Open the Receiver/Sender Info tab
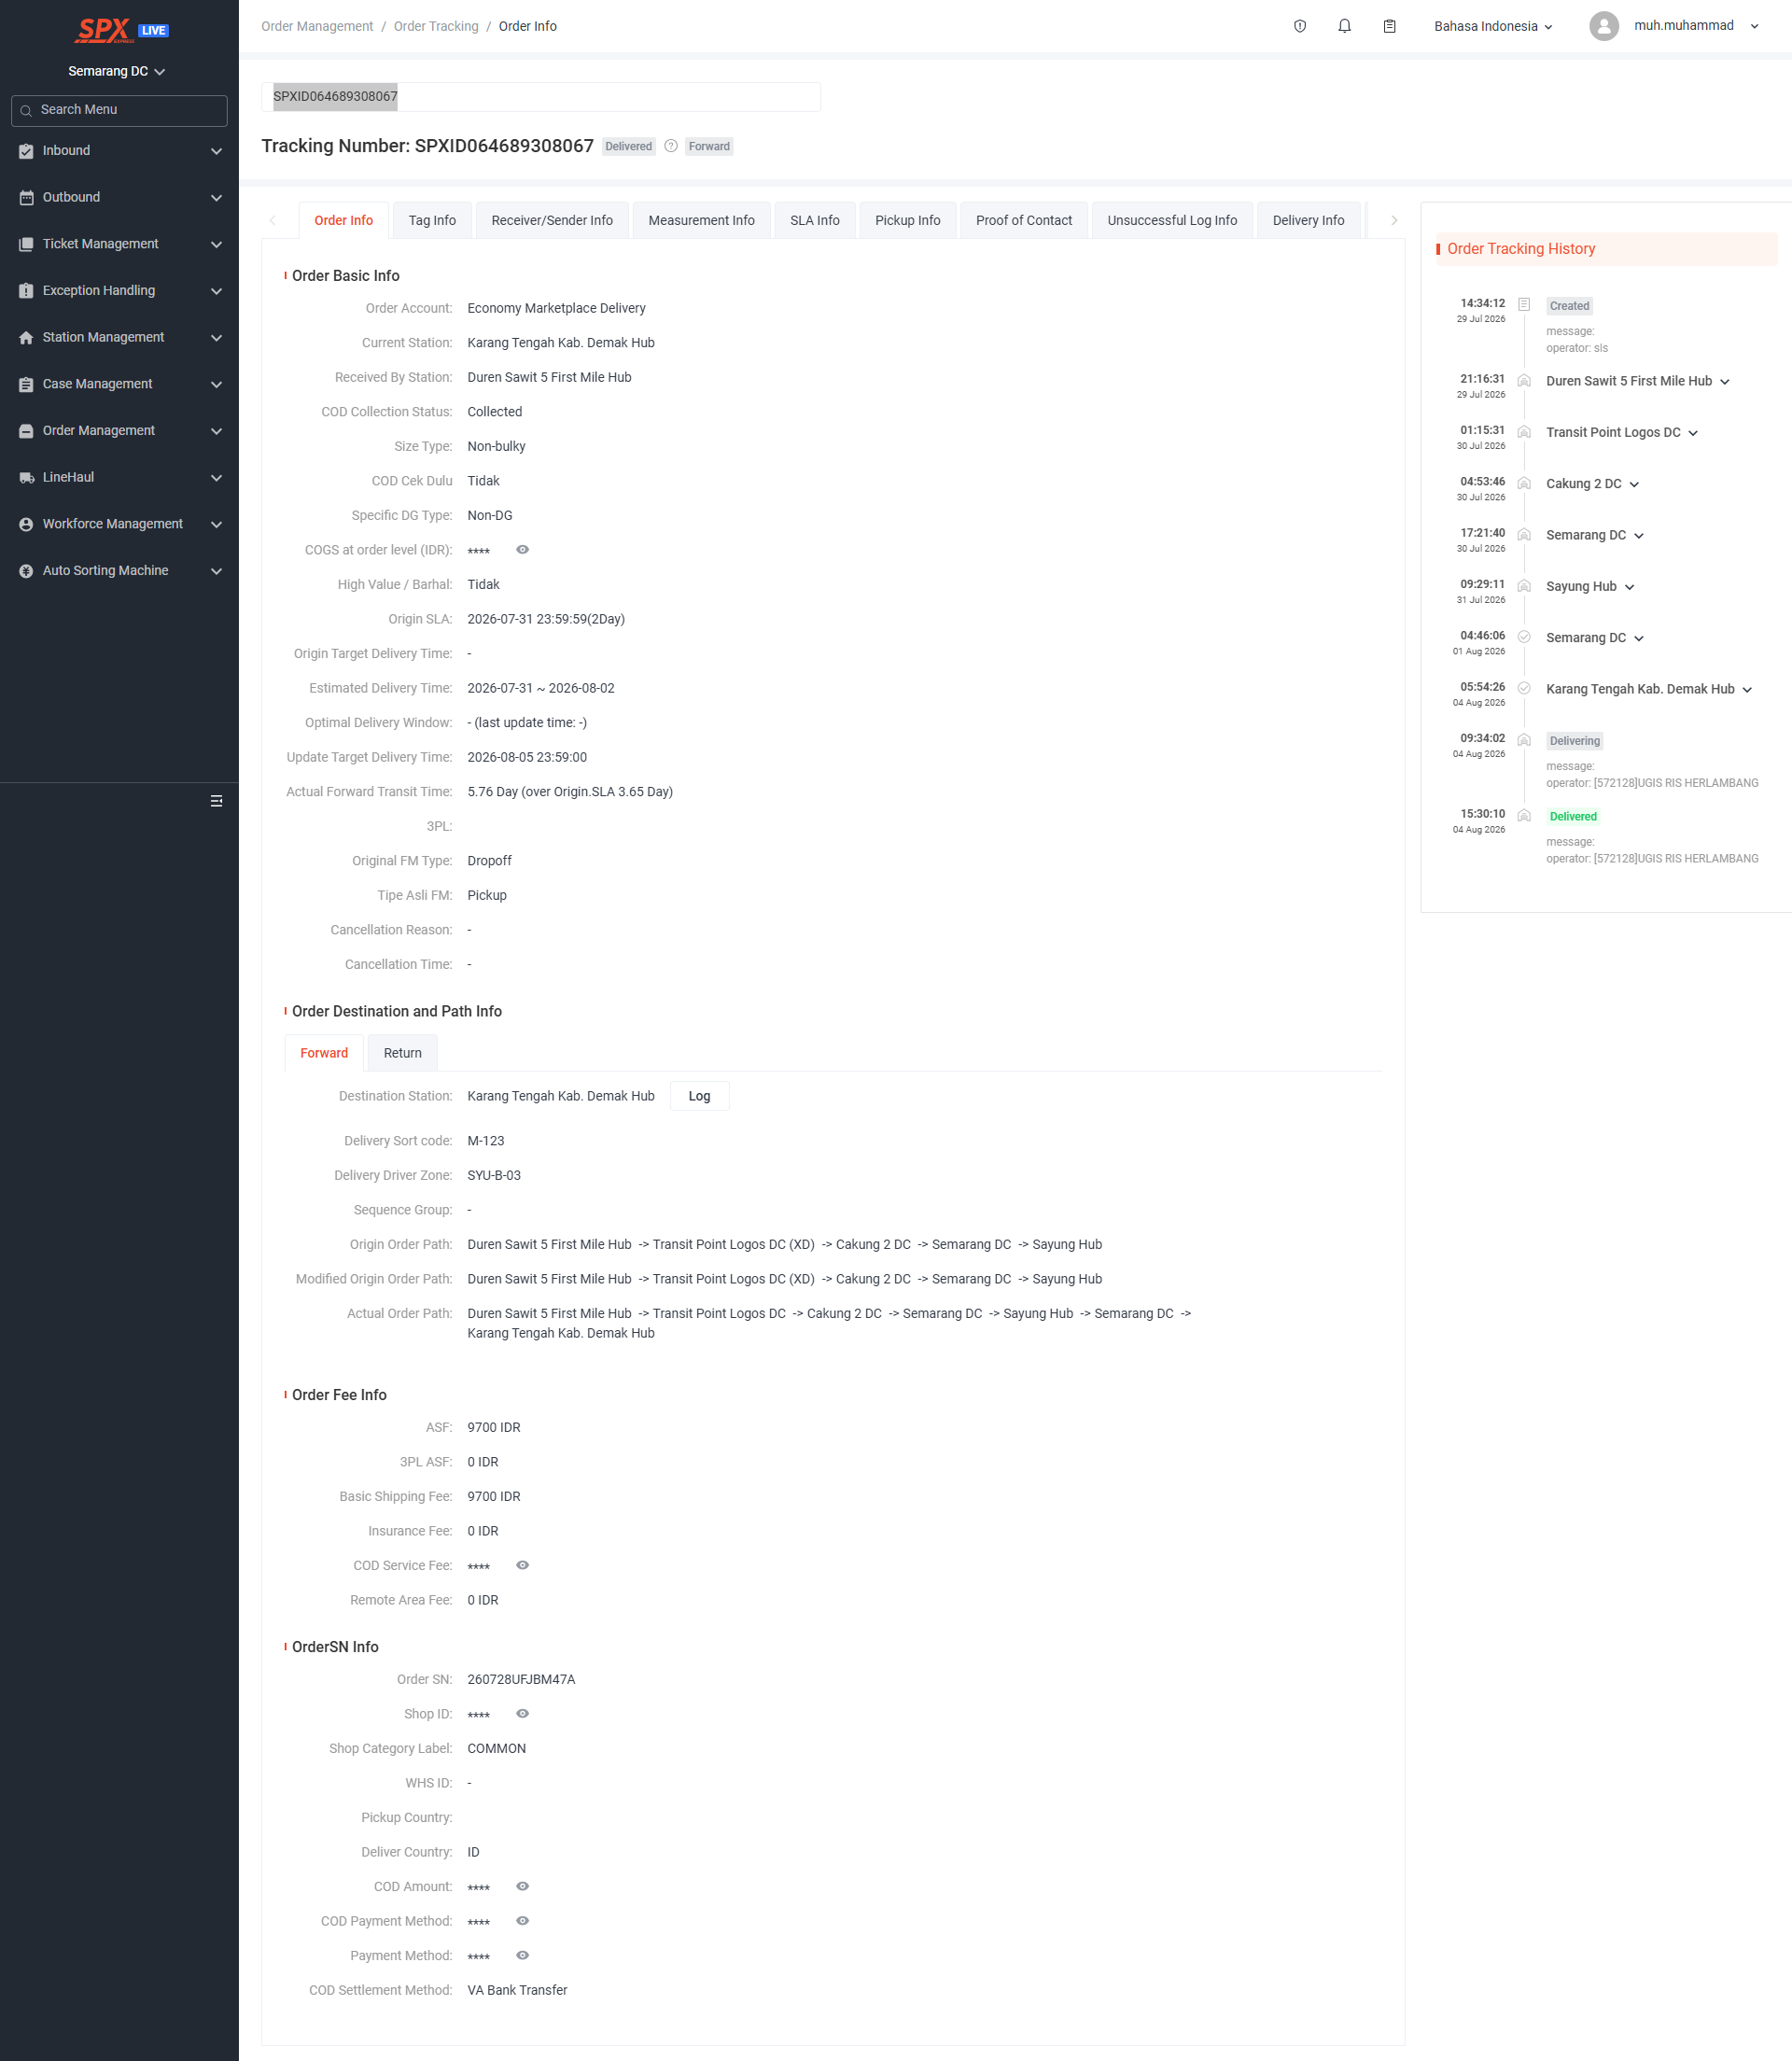1792x2061 pixels. [552, 220]
